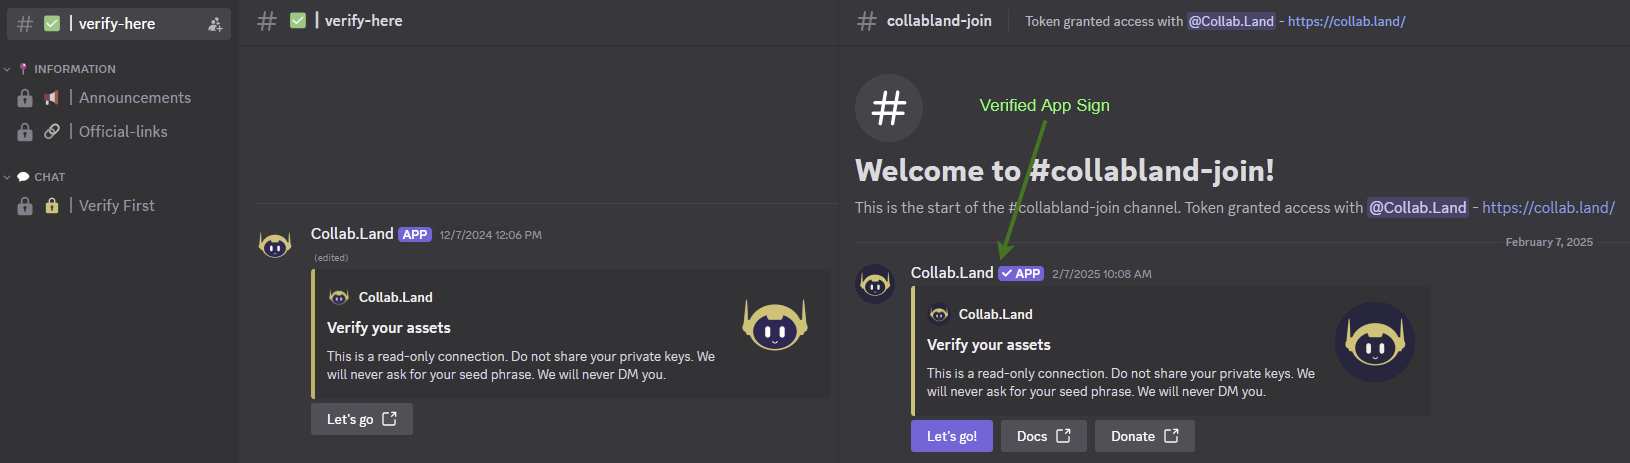Open robot thumbnail in collabland-join embed
Viewport: 1630px width, 463px height.
tap(1375, 342)
